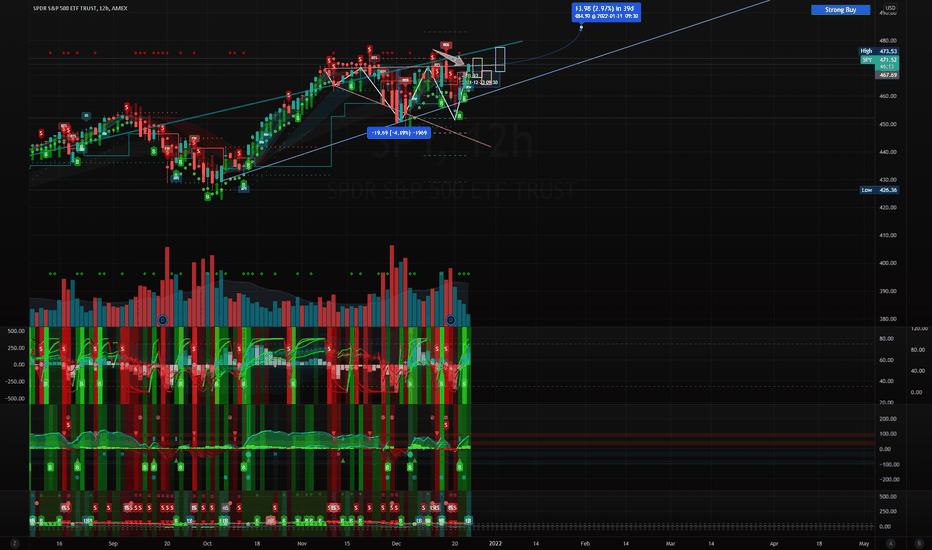Image resolution: width=932 pixels, height=550 pixels.
Task: Click the Sep label on time axis
Action: [113, 543]
